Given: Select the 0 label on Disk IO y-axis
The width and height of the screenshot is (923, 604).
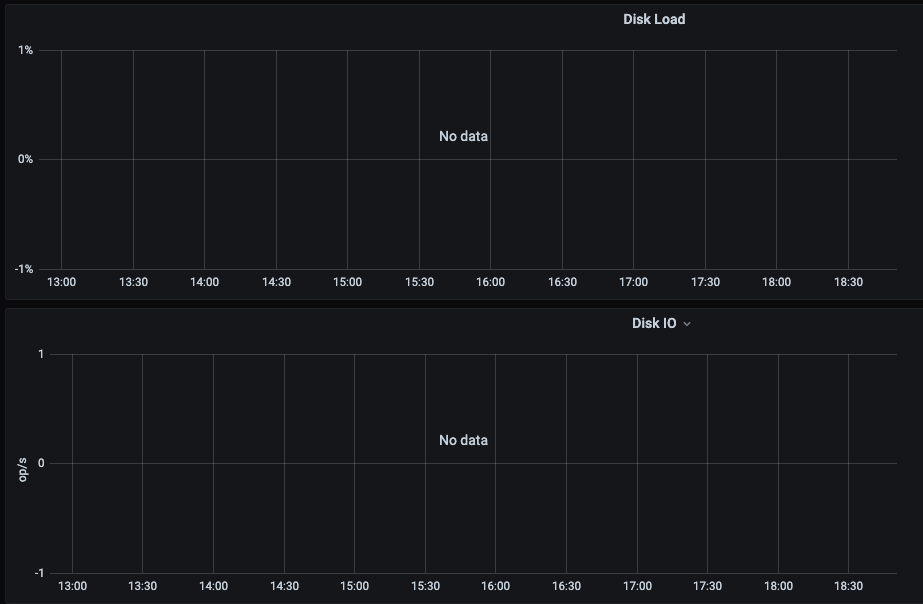Looking at the screenshot, I should point(41,463).
